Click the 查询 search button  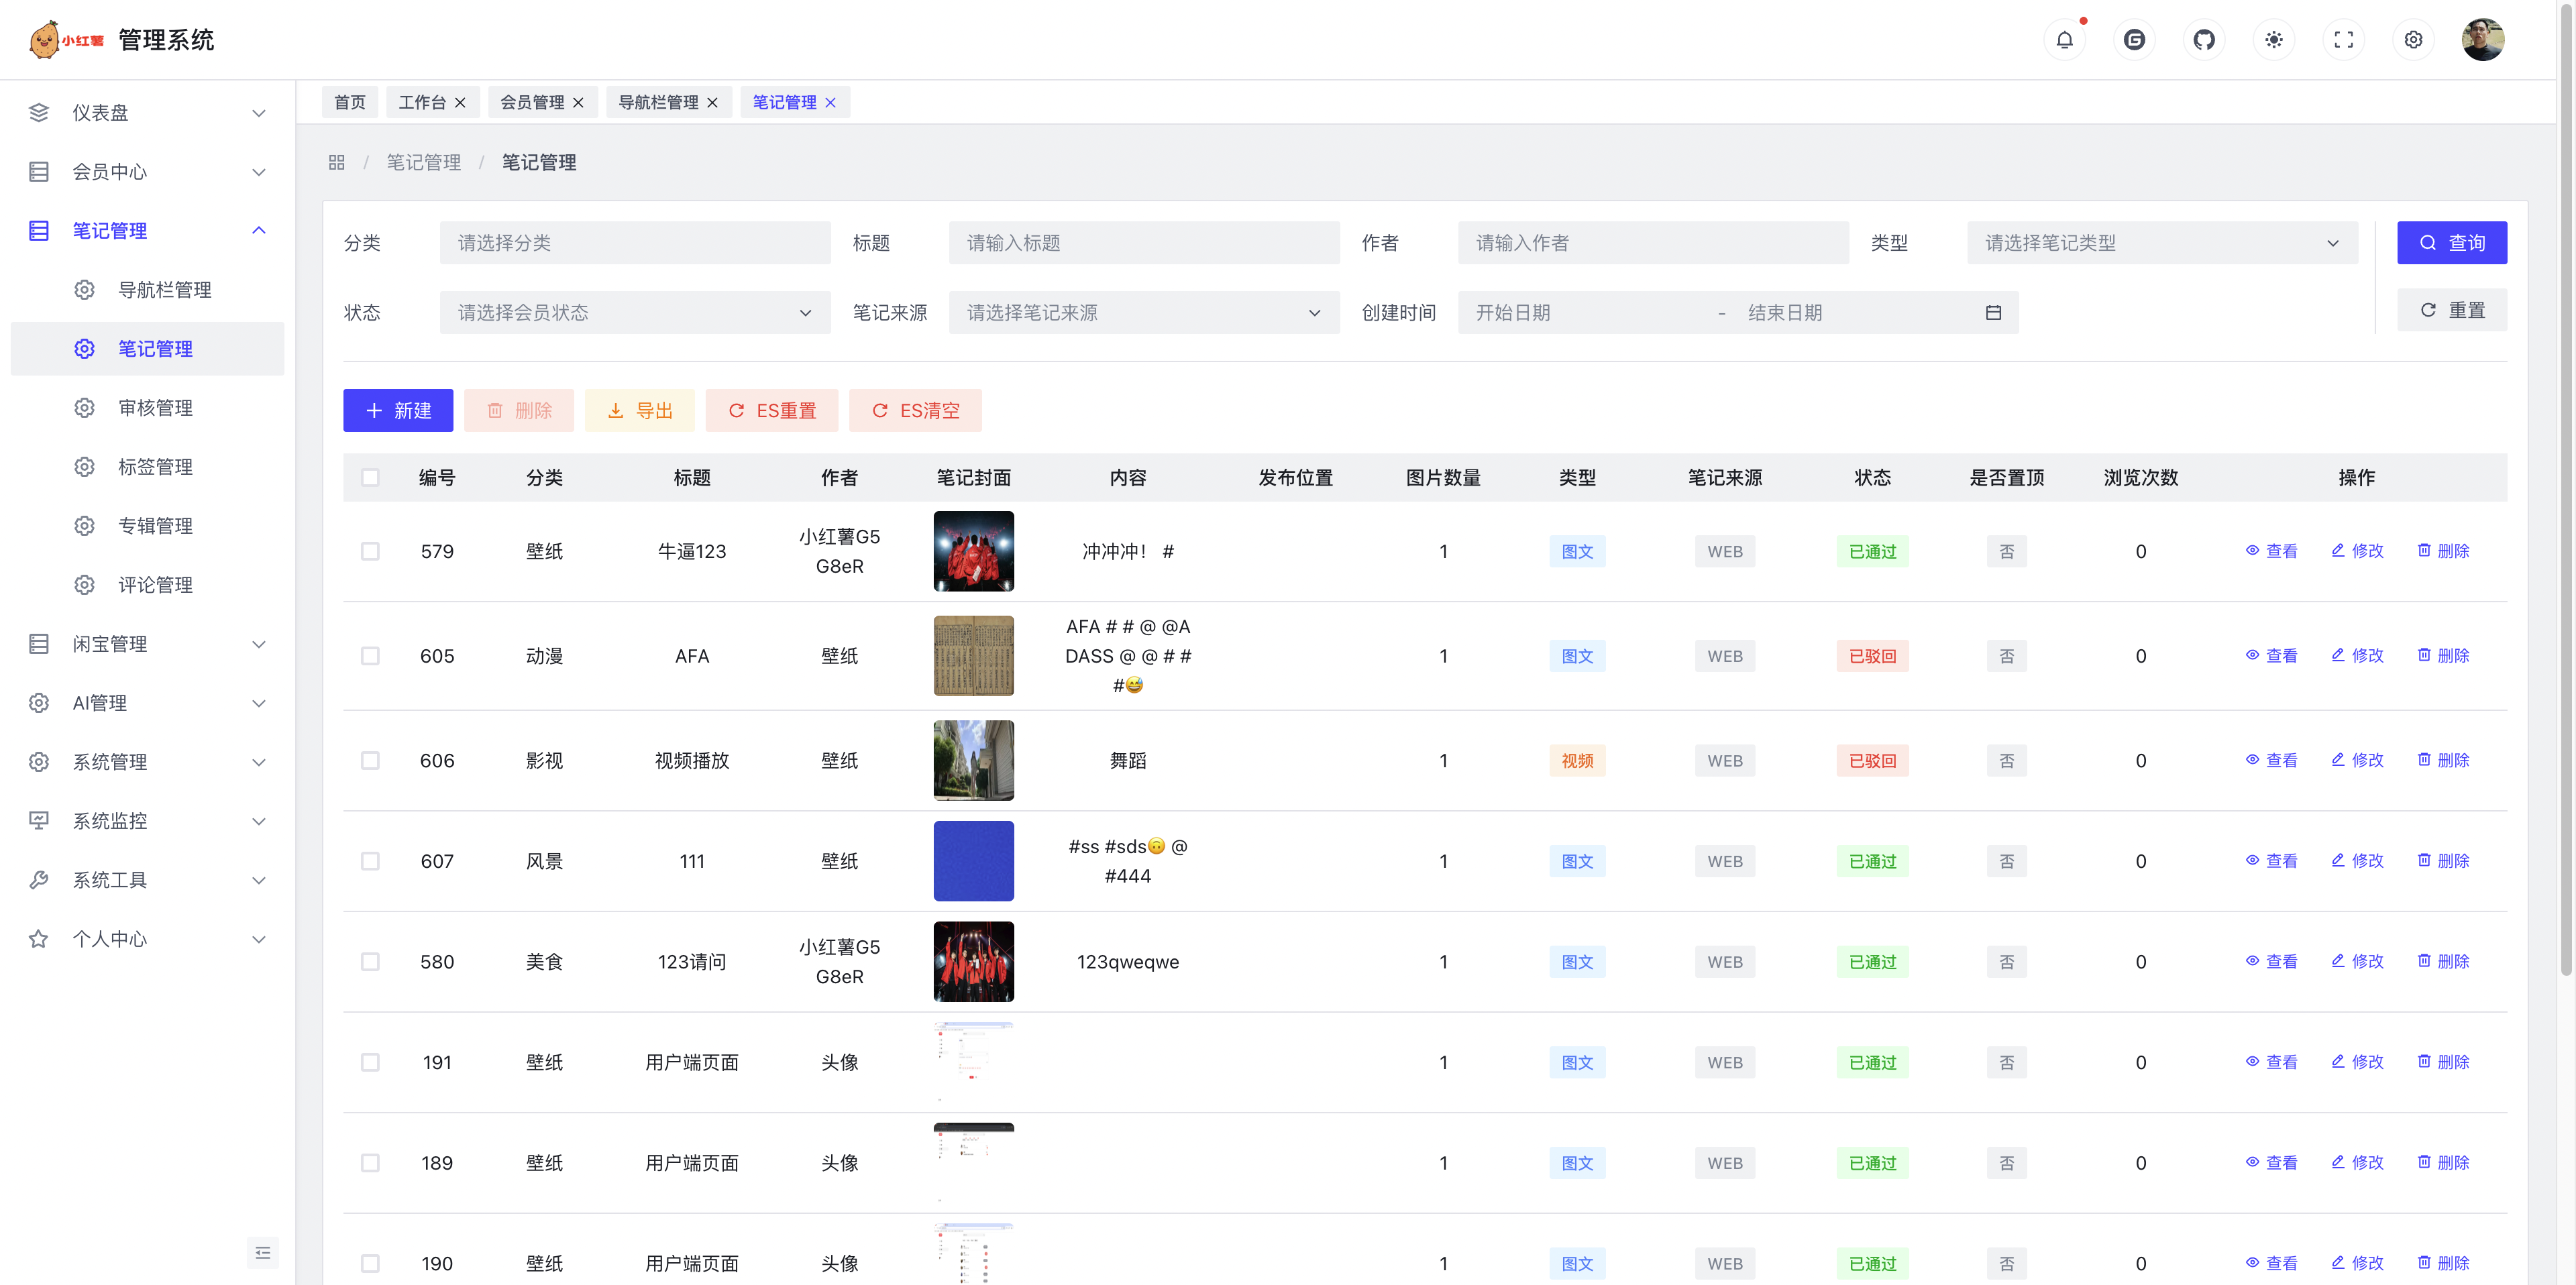(x=2451, y=243)
